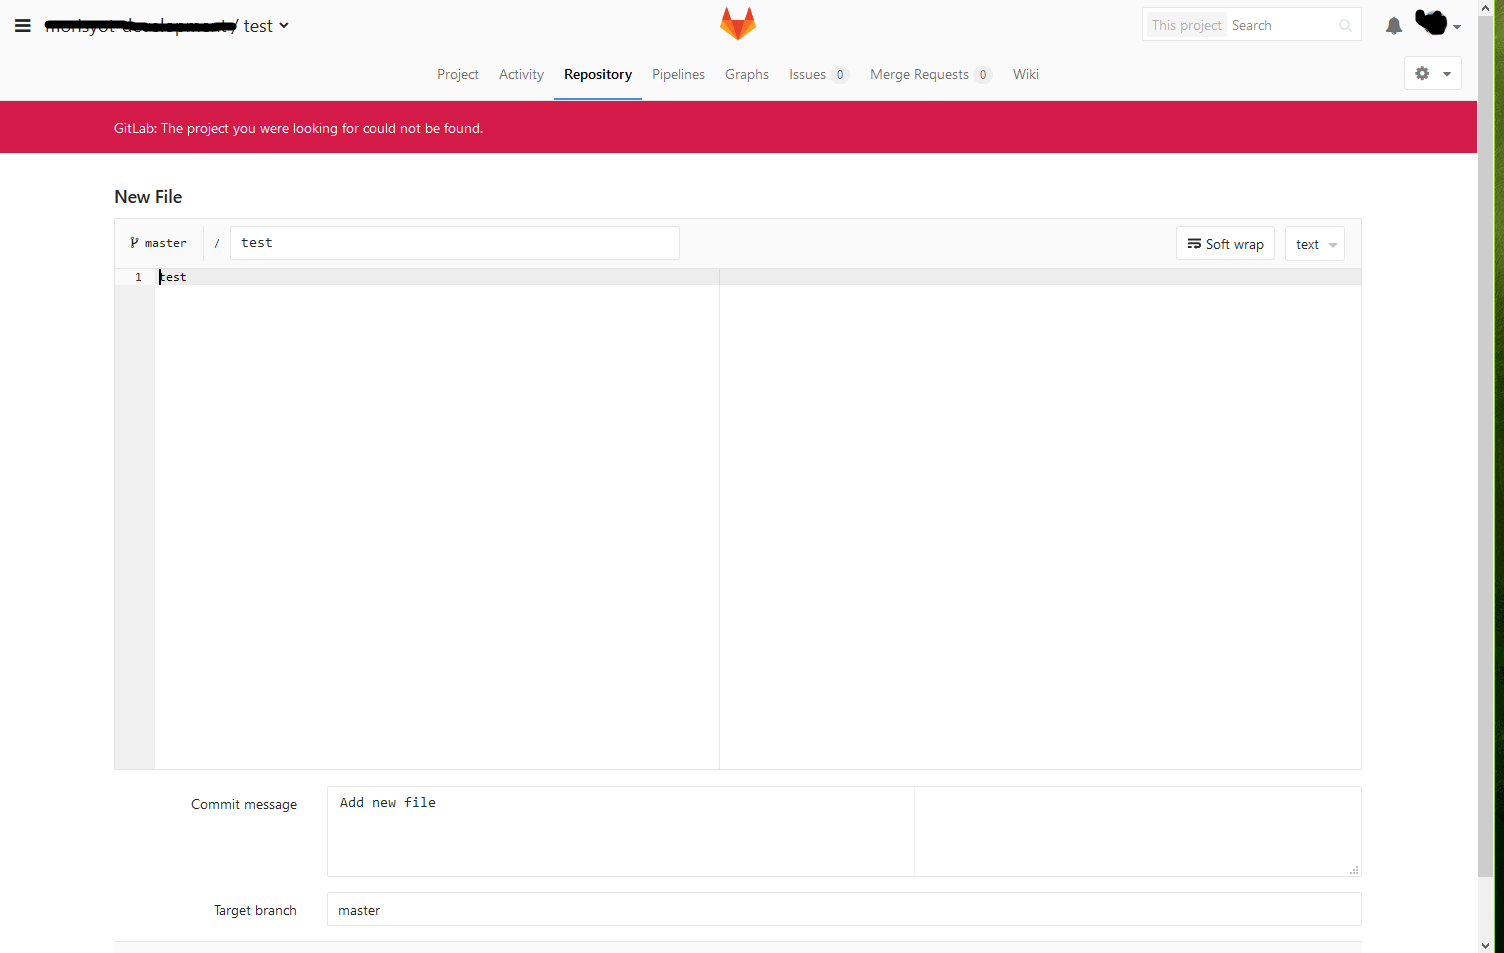Switch to the Pipelines tab
Viewport: 1504px width, 953px height.
(x=678, y=74)
